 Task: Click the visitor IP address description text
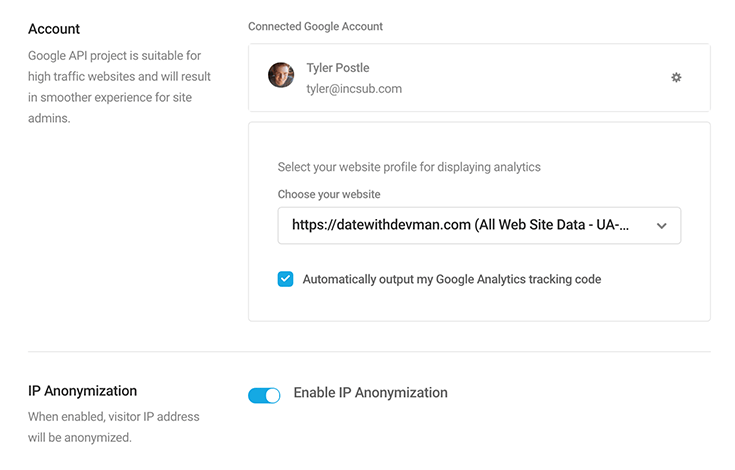tap(113, 427)
